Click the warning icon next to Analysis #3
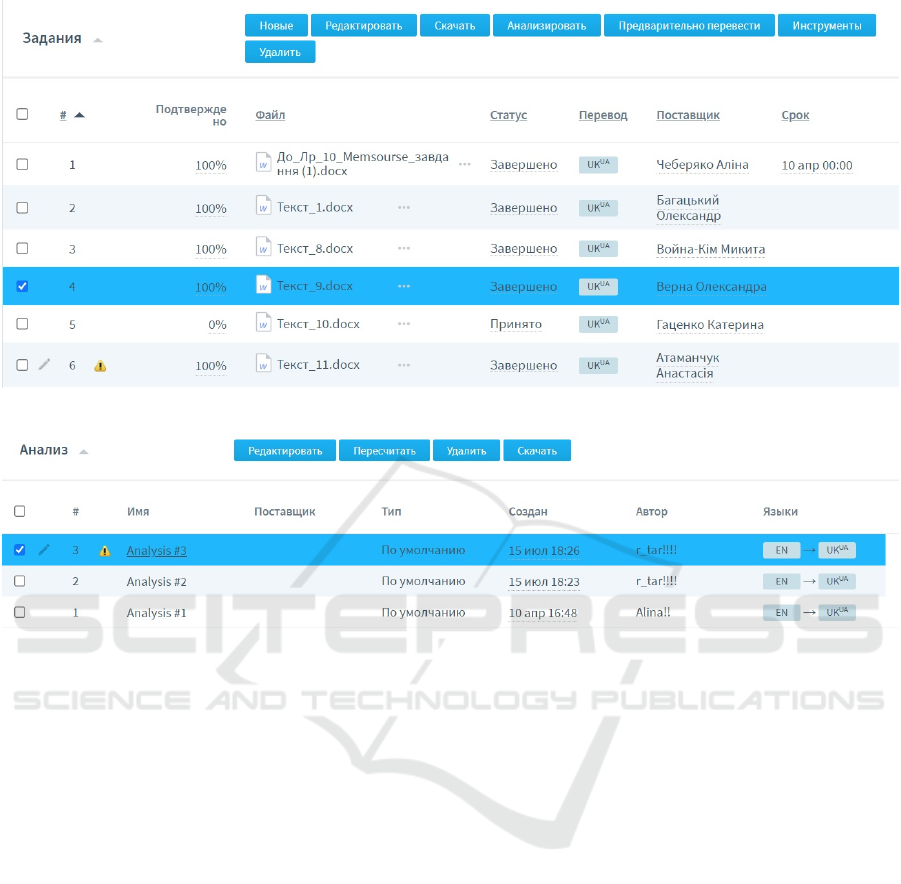Image resolution: width=901 pixels, height=884 pixels. click(105, 551)
